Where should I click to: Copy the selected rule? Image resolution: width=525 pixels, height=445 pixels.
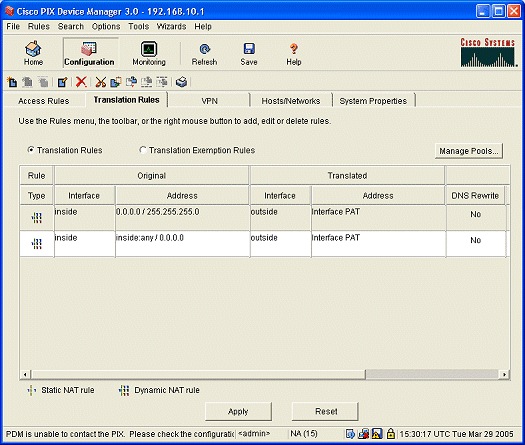(116, 82)
